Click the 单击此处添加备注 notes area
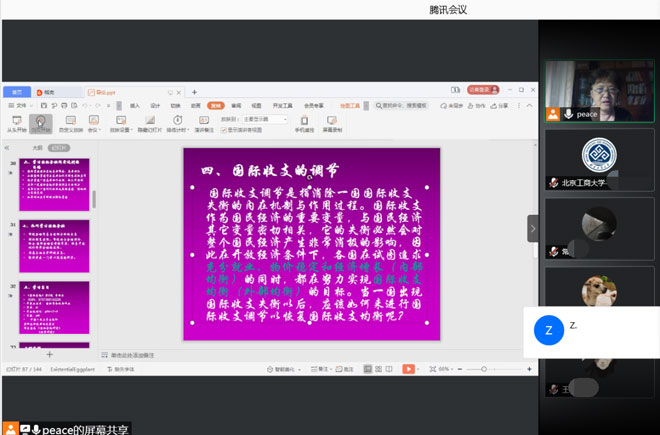 [133, 355]
